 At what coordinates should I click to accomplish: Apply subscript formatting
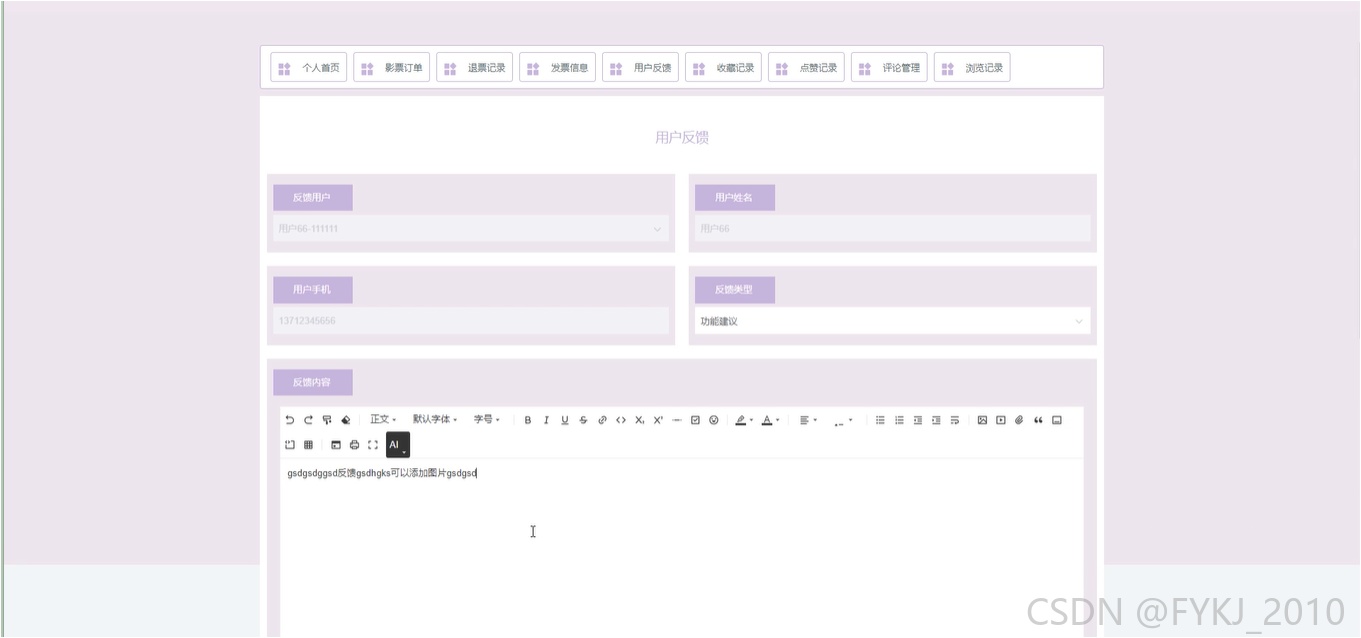tap(640, 420)
